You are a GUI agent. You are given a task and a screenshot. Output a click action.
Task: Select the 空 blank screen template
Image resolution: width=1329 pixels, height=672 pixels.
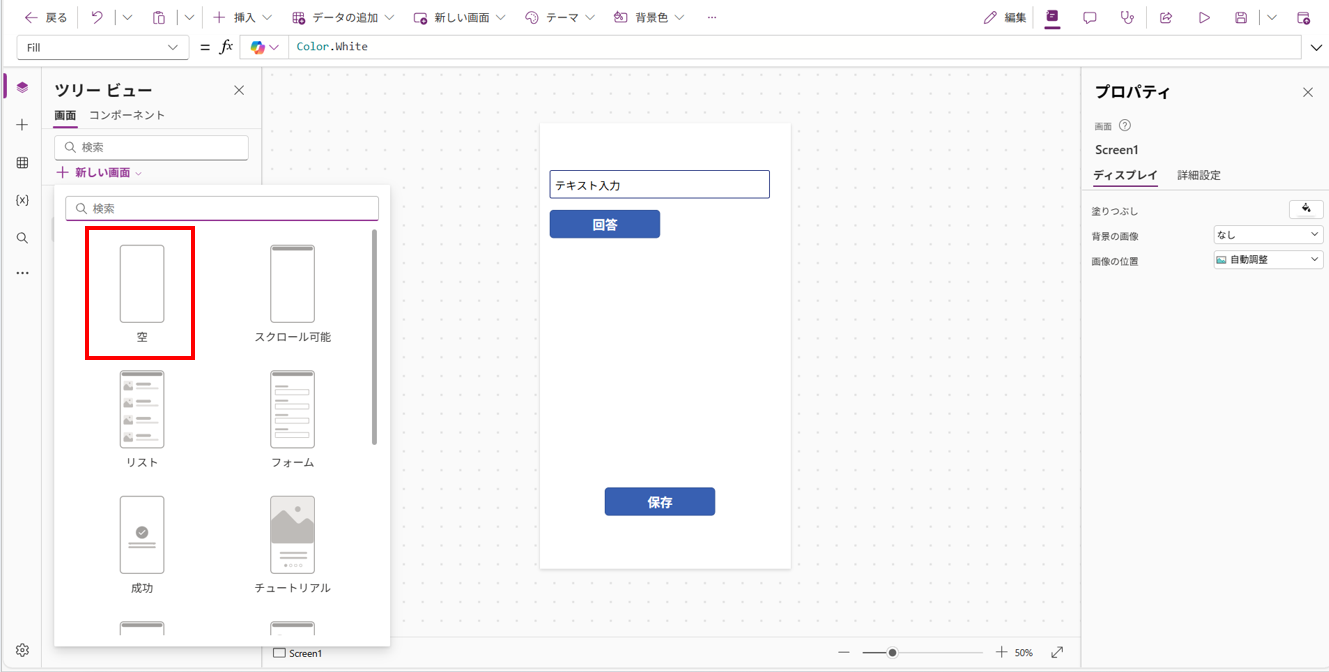pyautogui.click(x=141, y=294)
